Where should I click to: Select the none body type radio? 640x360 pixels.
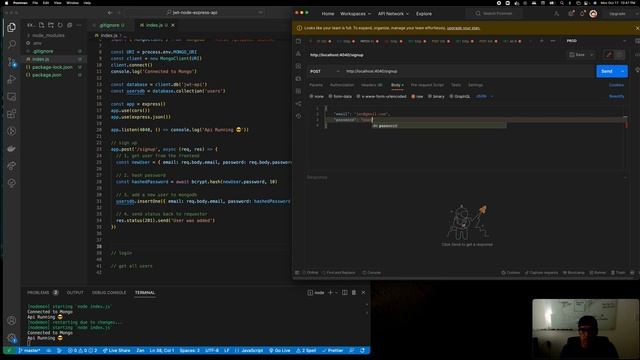[x=311, y=97]
